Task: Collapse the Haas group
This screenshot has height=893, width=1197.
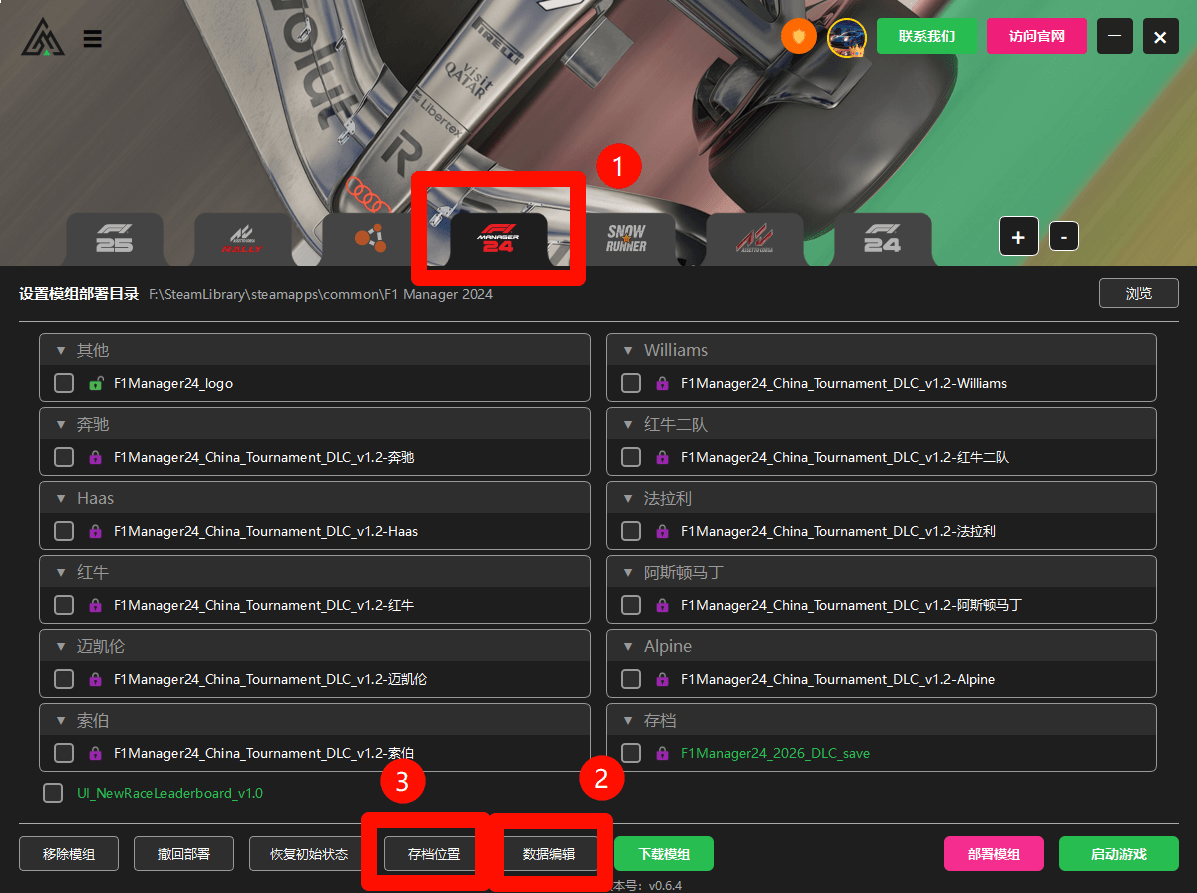Action: 61,499
